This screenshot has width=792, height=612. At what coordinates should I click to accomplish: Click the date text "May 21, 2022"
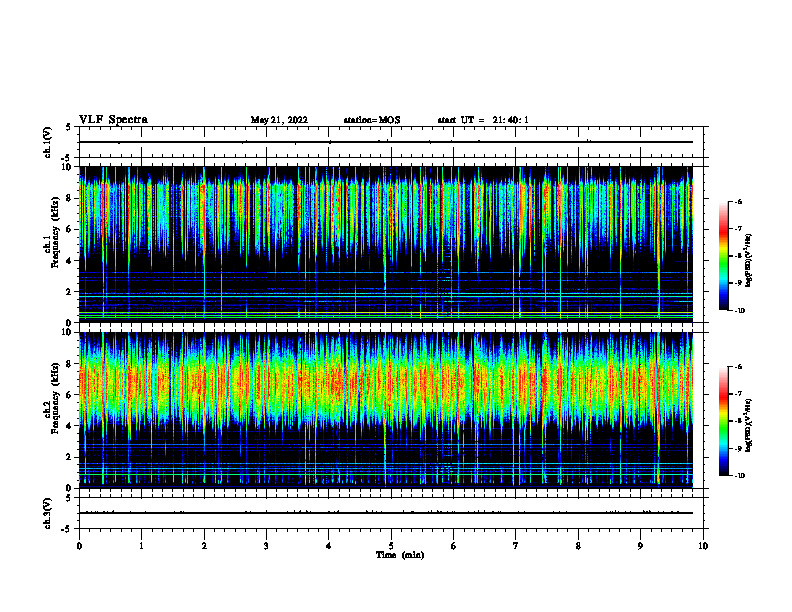tap(279, 120)
